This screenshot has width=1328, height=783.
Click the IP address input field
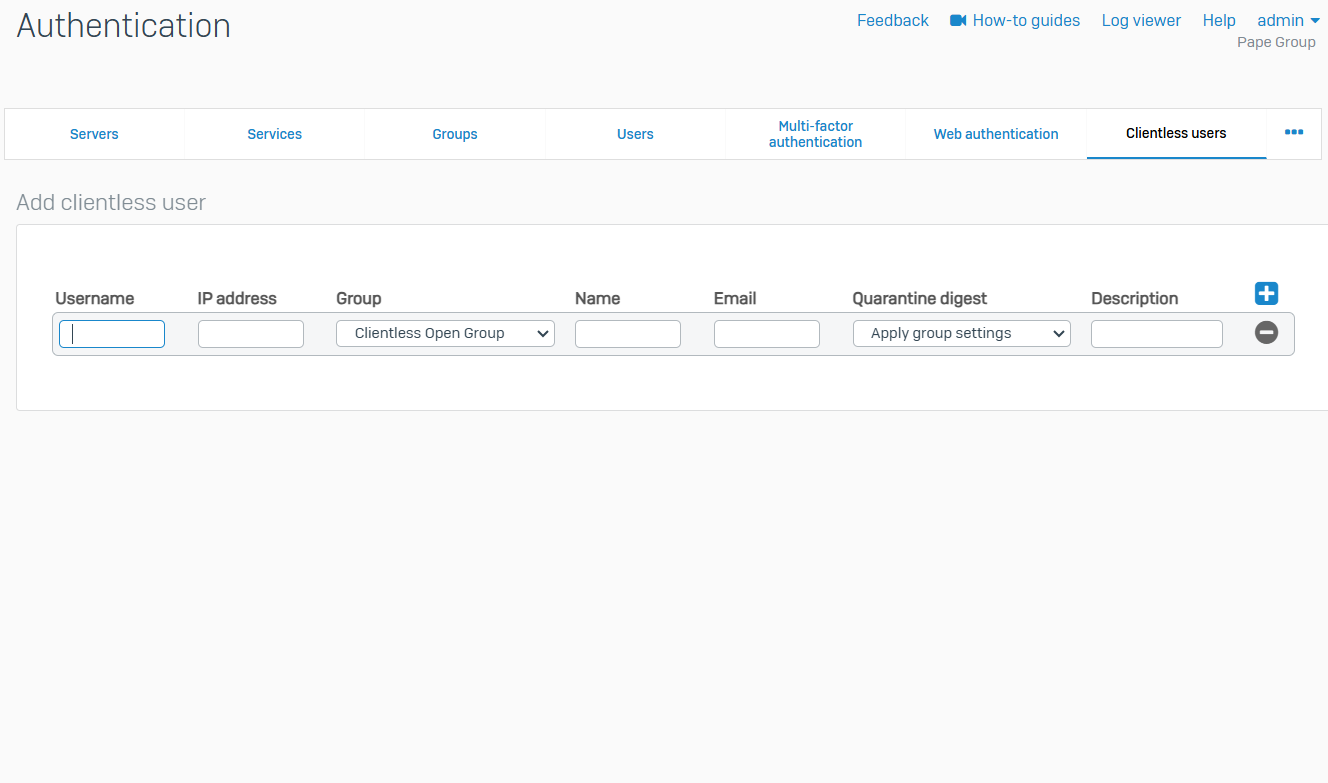[250, 334]
